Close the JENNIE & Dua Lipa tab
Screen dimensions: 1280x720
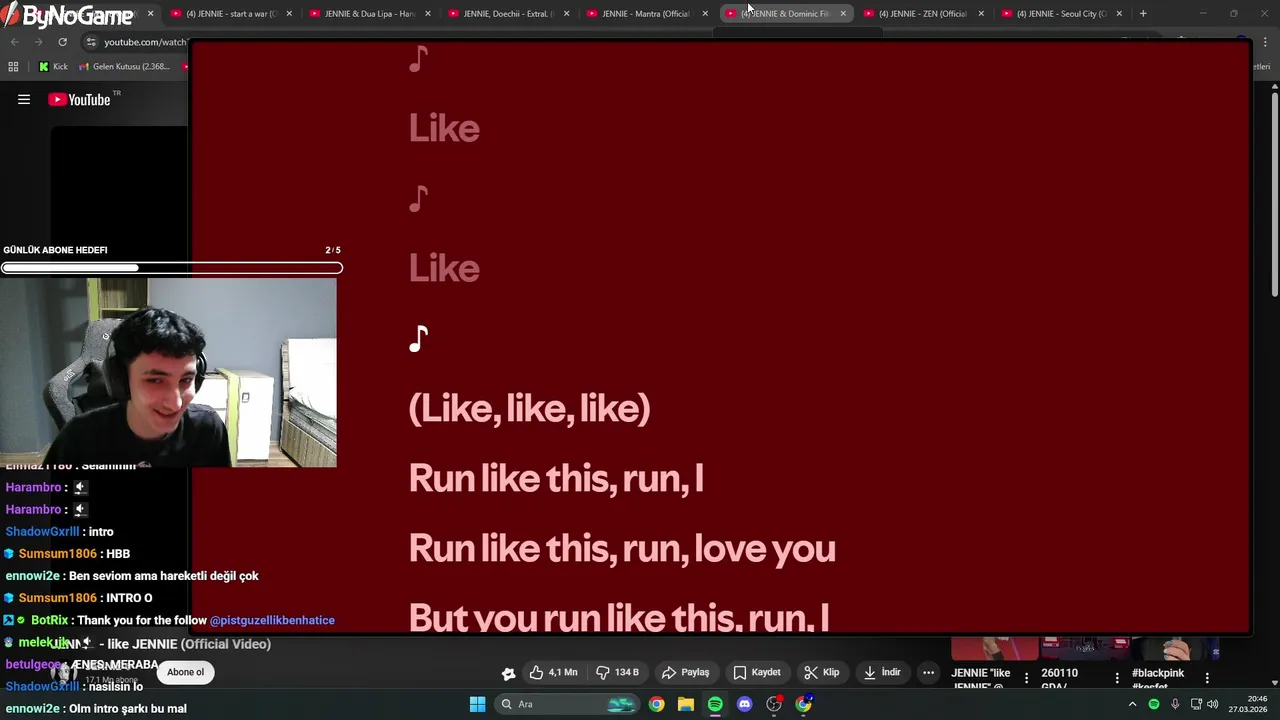click(427, 14)
